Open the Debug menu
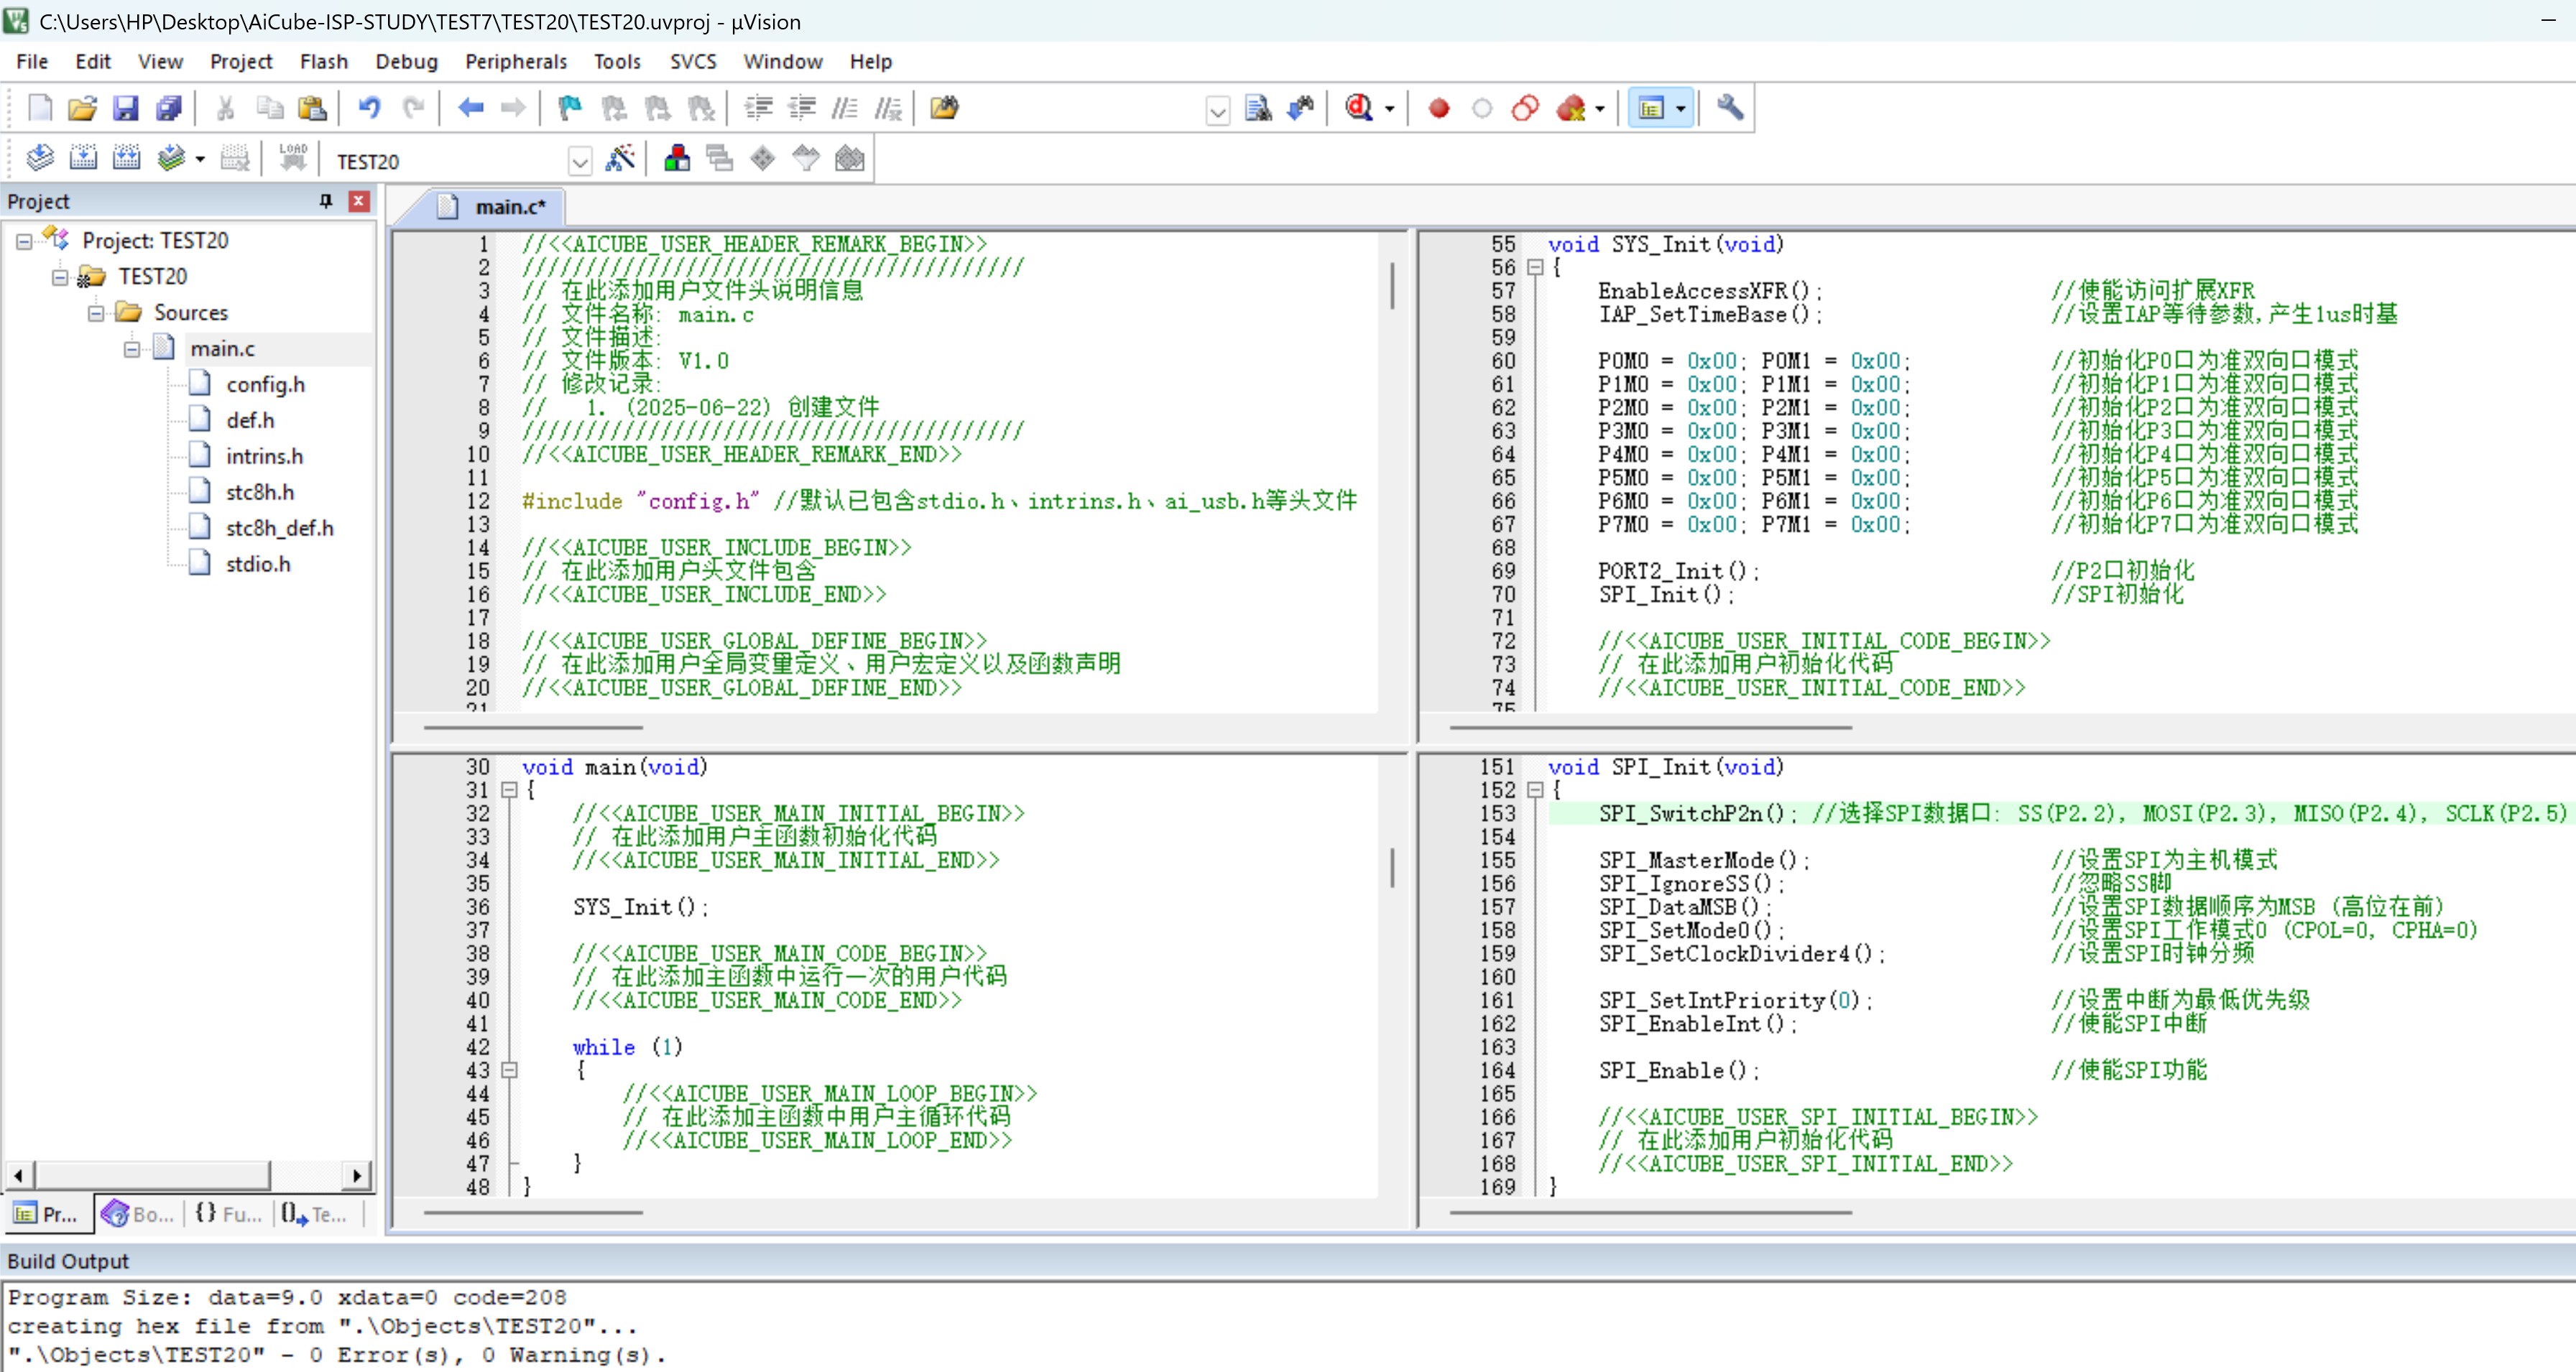This screenshot has width=2576, height=1372. coord(406,61)
